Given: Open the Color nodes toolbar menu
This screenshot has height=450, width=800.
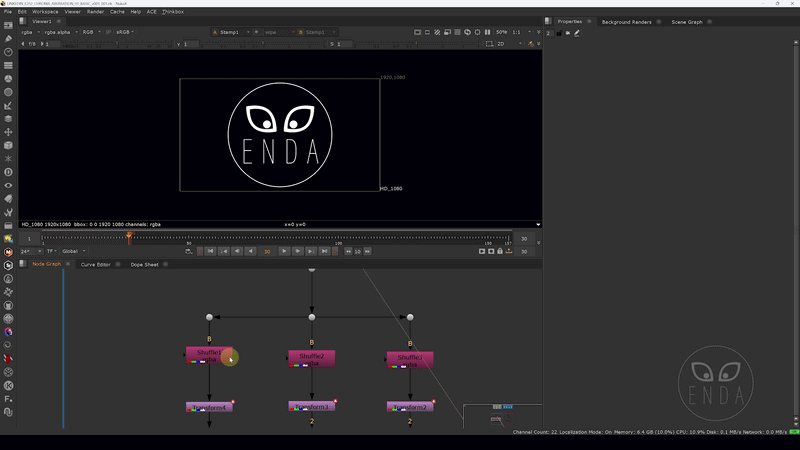Looking at the screenshot, I should pyautogui.click(x=8, y=79).
